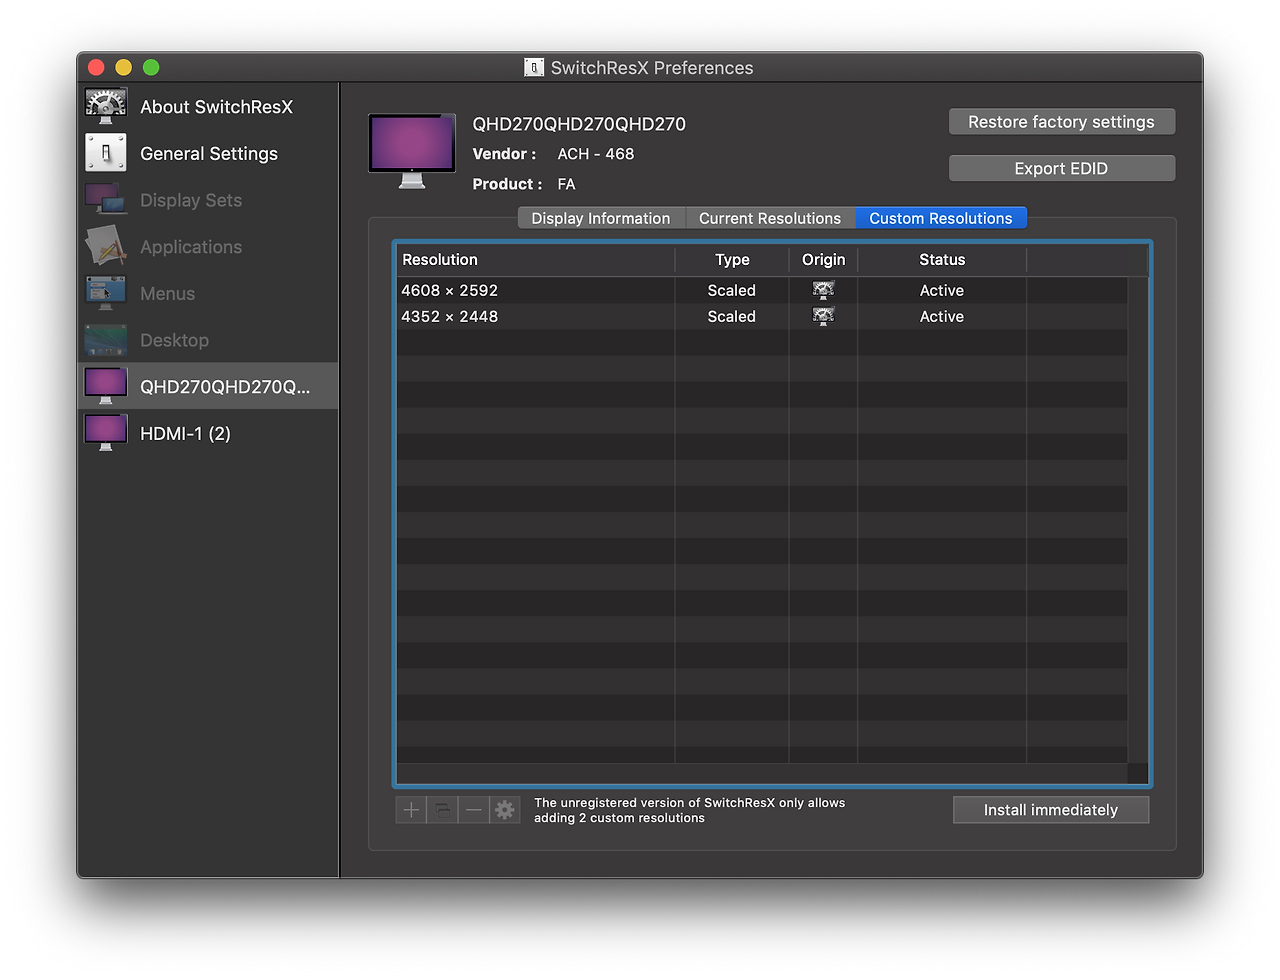Screen dimensions: 1280x980
Task: Select HDMI-1 (2) monitor icon
Action: [x=106, y=433]
